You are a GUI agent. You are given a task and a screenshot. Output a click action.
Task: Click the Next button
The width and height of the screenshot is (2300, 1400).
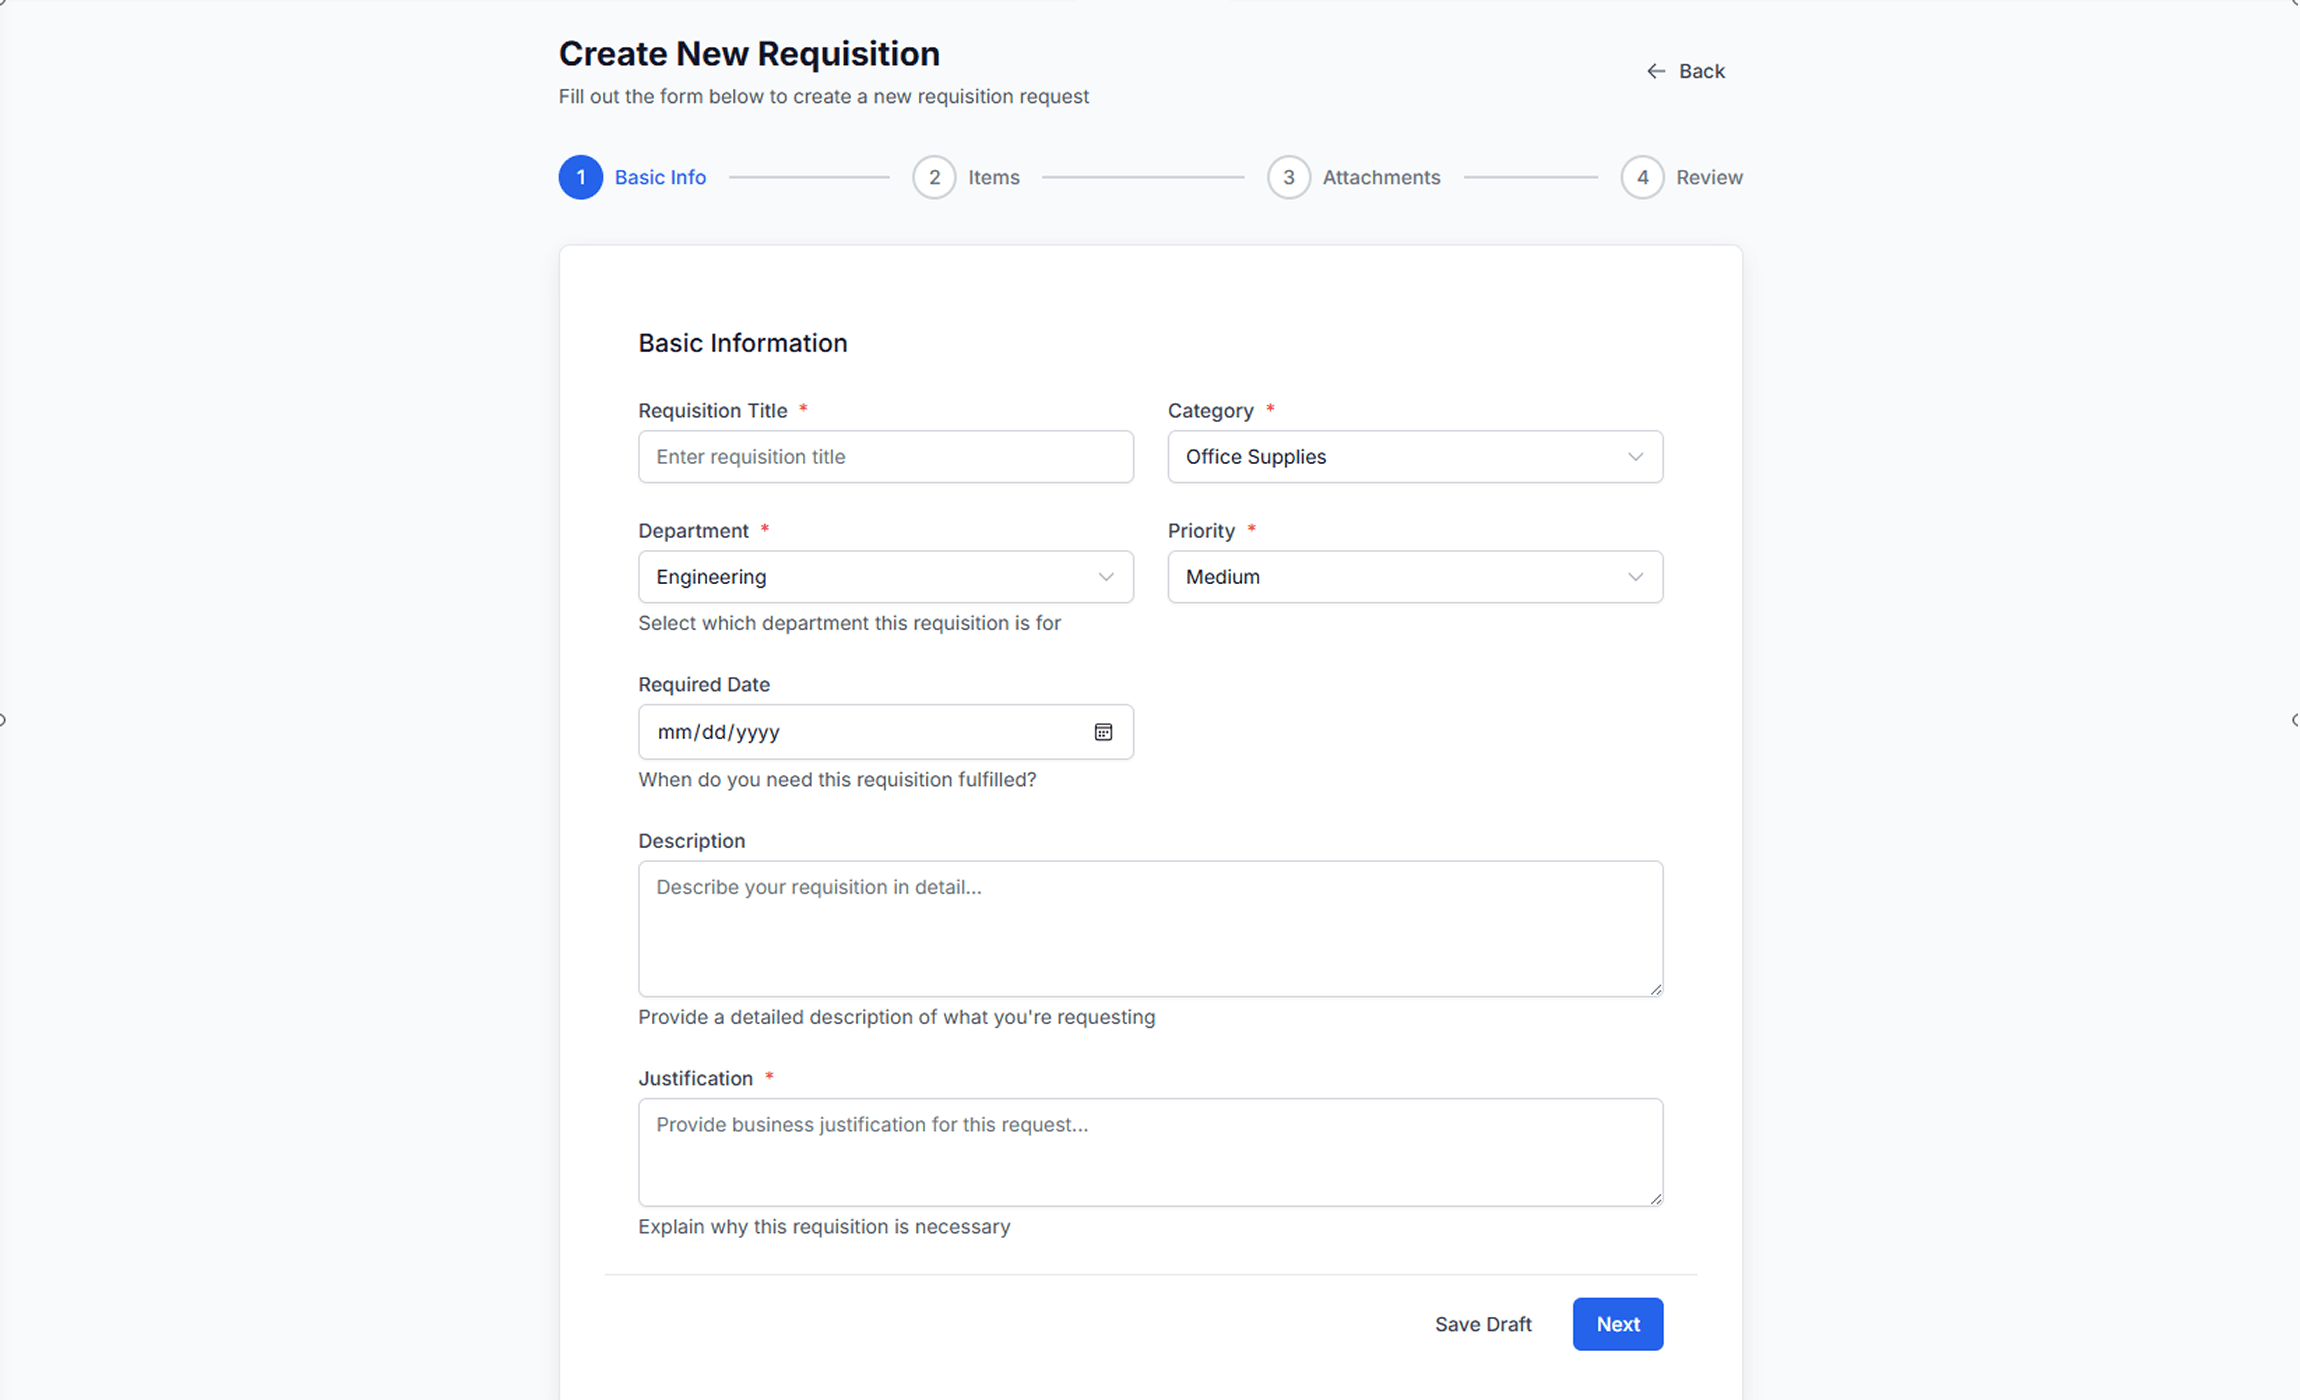1617,1323
